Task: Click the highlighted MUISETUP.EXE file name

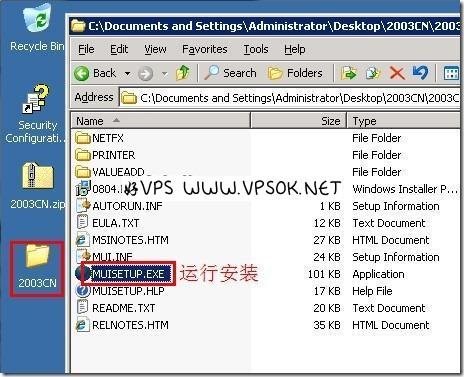Action: click(128, 274)
